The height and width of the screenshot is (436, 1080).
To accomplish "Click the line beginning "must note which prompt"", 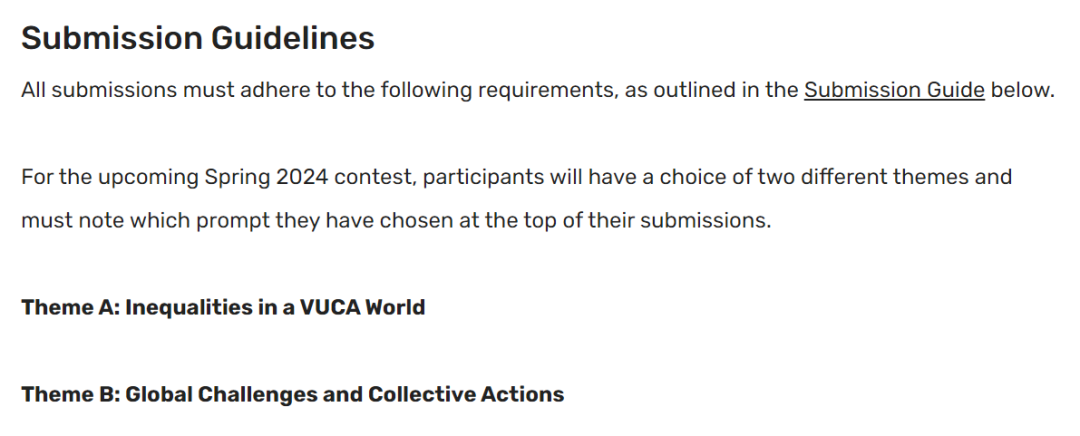I will coord(396,220).
